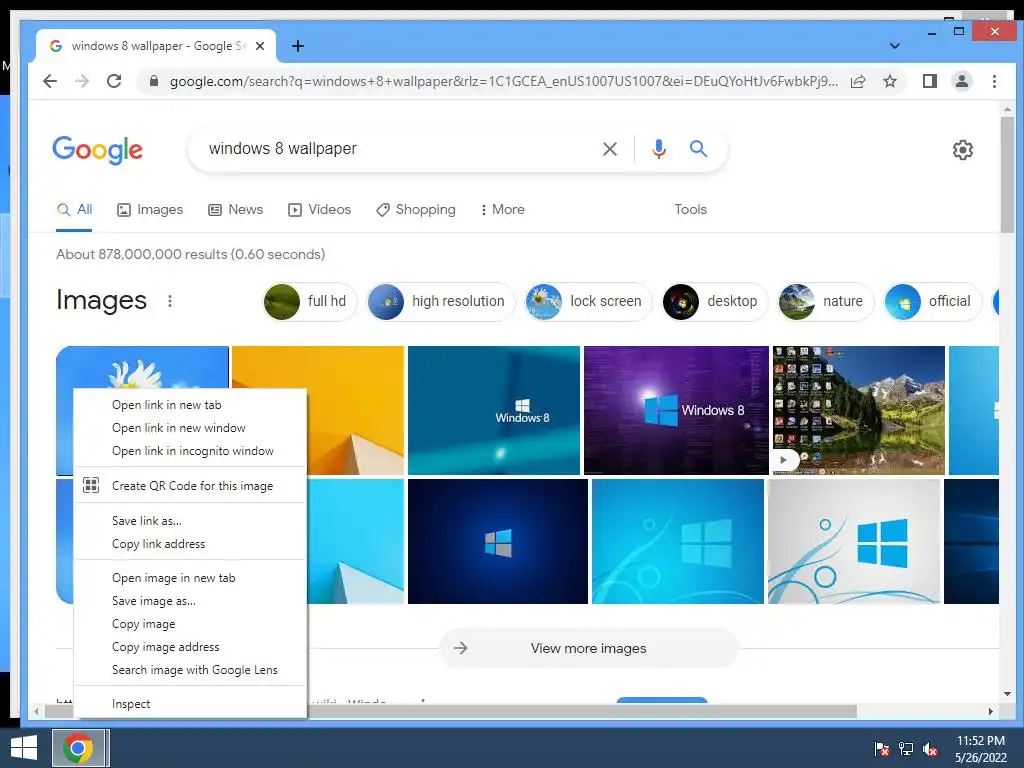This screenshot has width=1024, height=768.
Task: Click the View more images button
Action: [x=588, y=648]
